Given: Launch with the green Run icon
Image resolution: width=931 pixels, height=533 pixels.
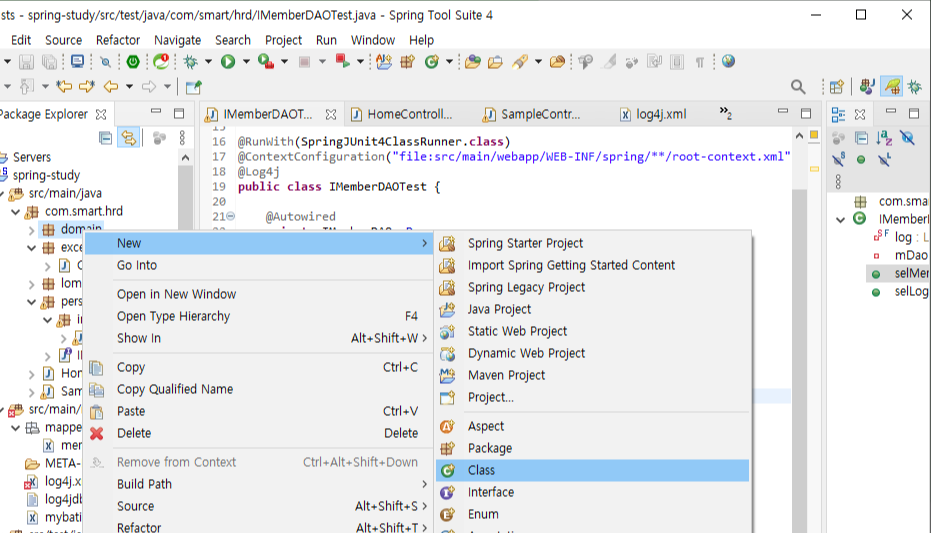Looking at the screenshot, I should click(x=228, y=62).
